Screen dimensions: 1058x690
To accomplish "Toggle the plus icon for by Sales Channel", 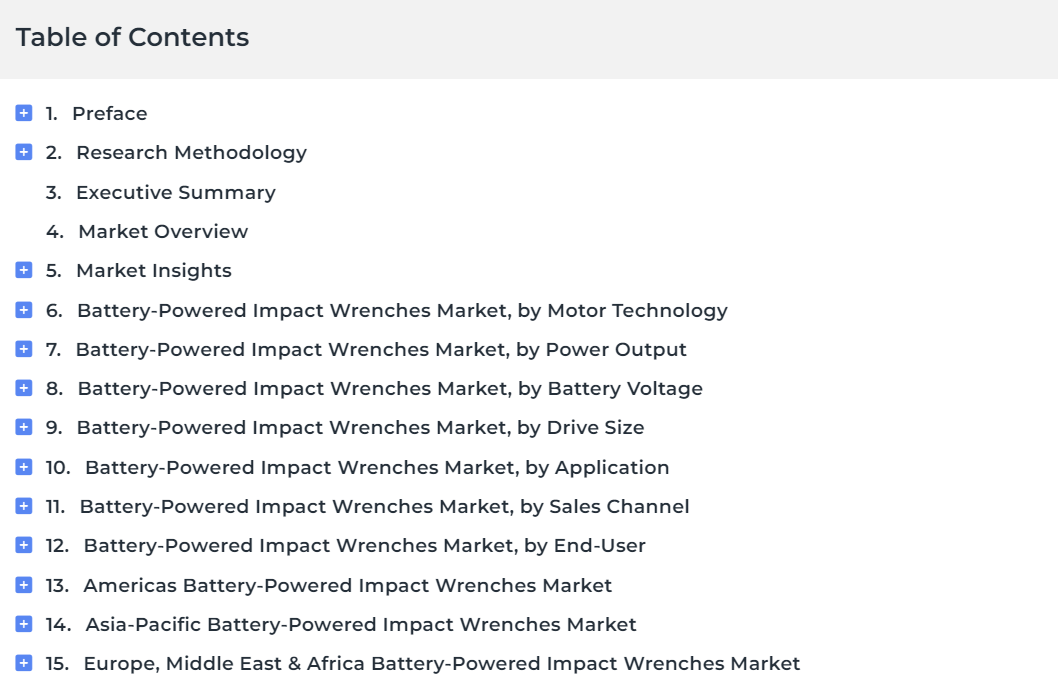I will click(24, 506).
